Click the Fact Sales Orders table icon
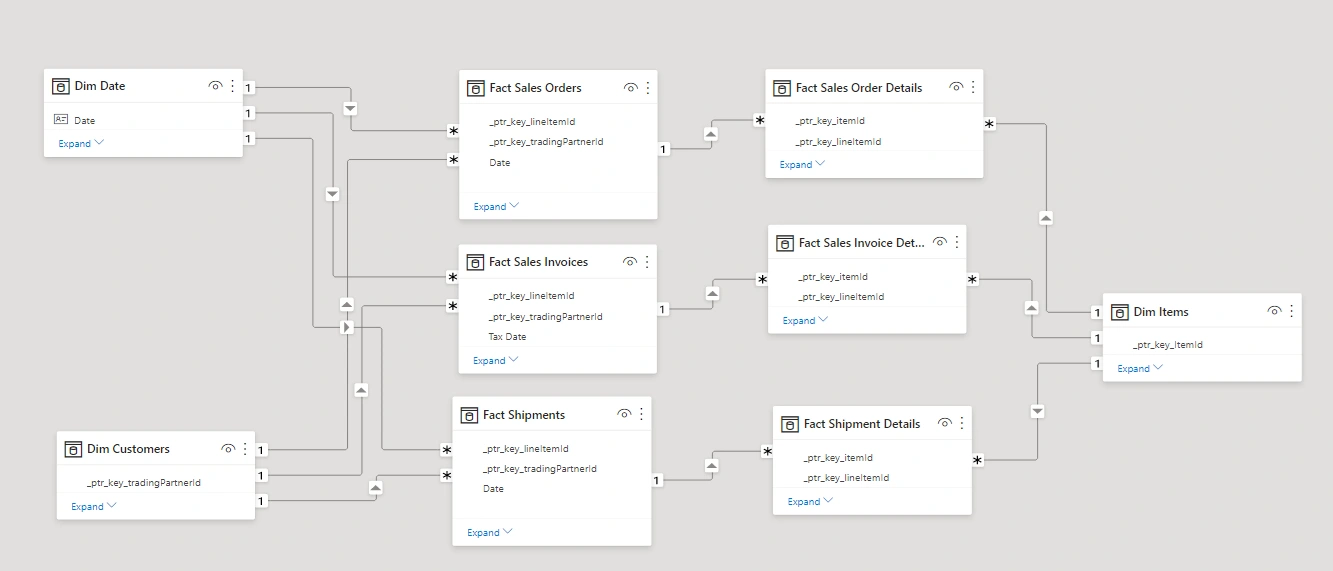This screenshot has height=571, width=1333. (476, 88)
